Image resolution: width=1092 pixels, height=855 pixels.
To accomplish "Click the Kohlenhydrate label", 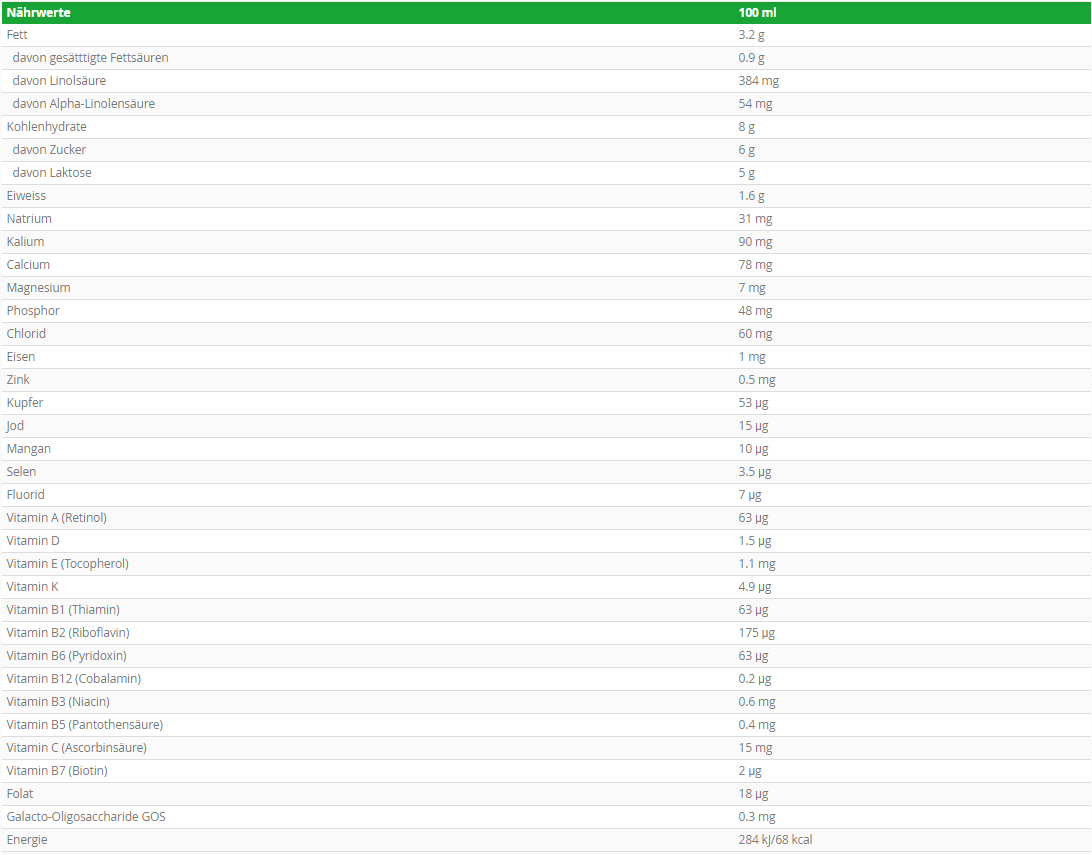I will point(47,127).
